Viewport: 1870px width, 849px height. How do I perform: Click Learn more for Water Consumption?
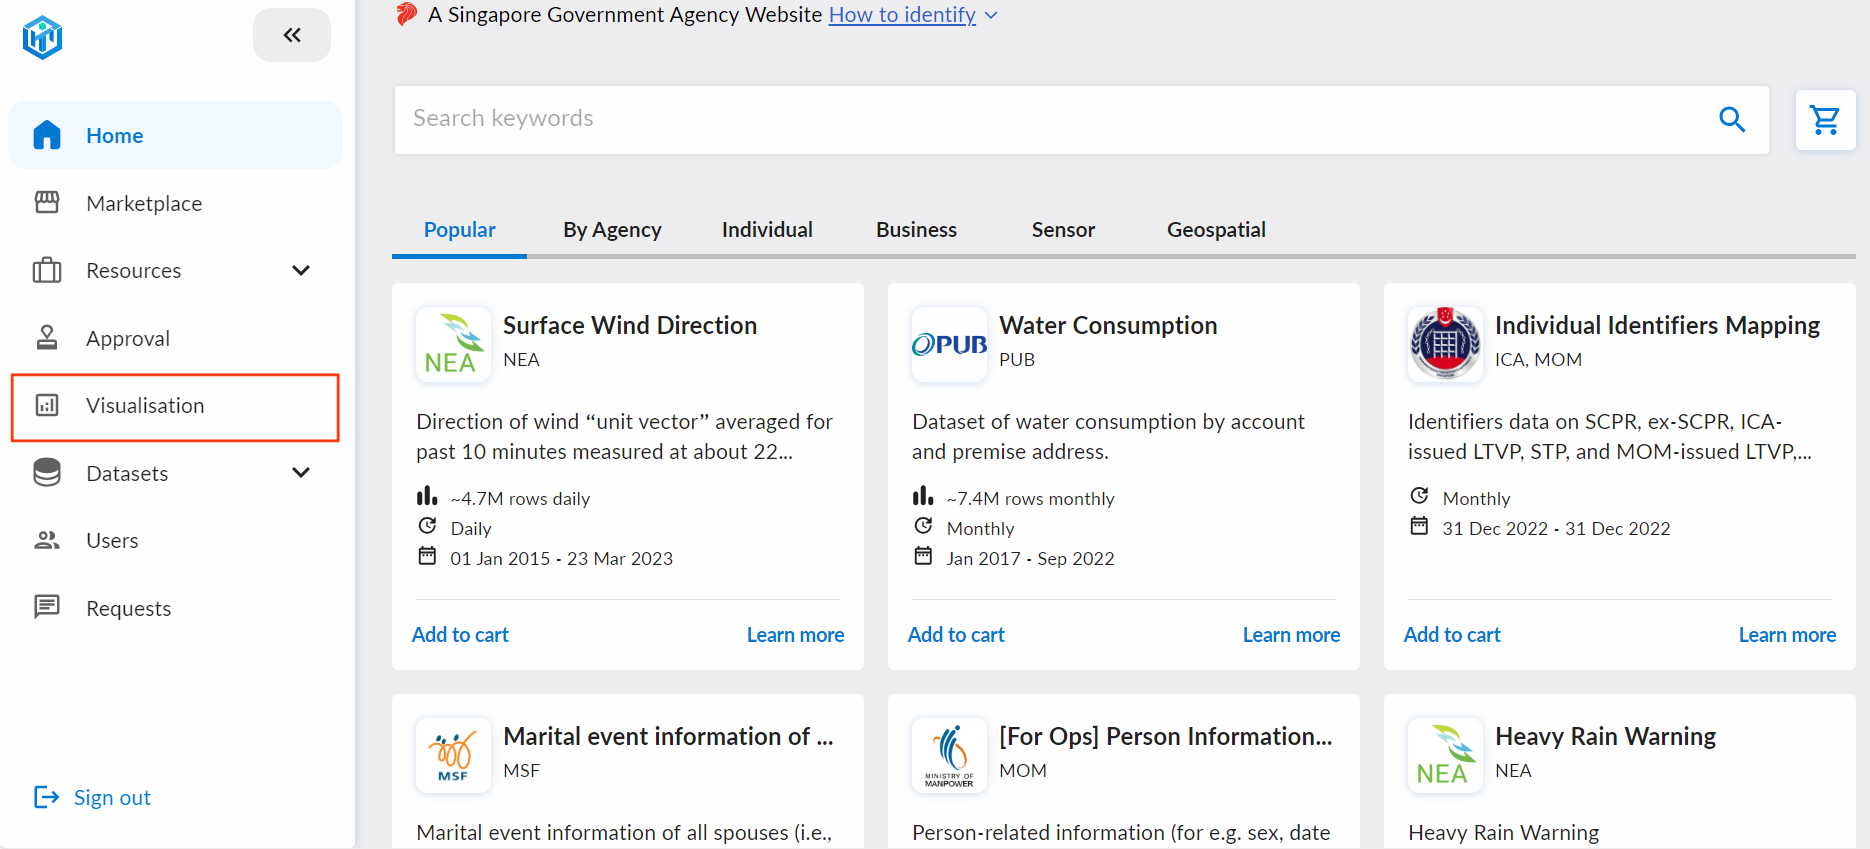1291,635
